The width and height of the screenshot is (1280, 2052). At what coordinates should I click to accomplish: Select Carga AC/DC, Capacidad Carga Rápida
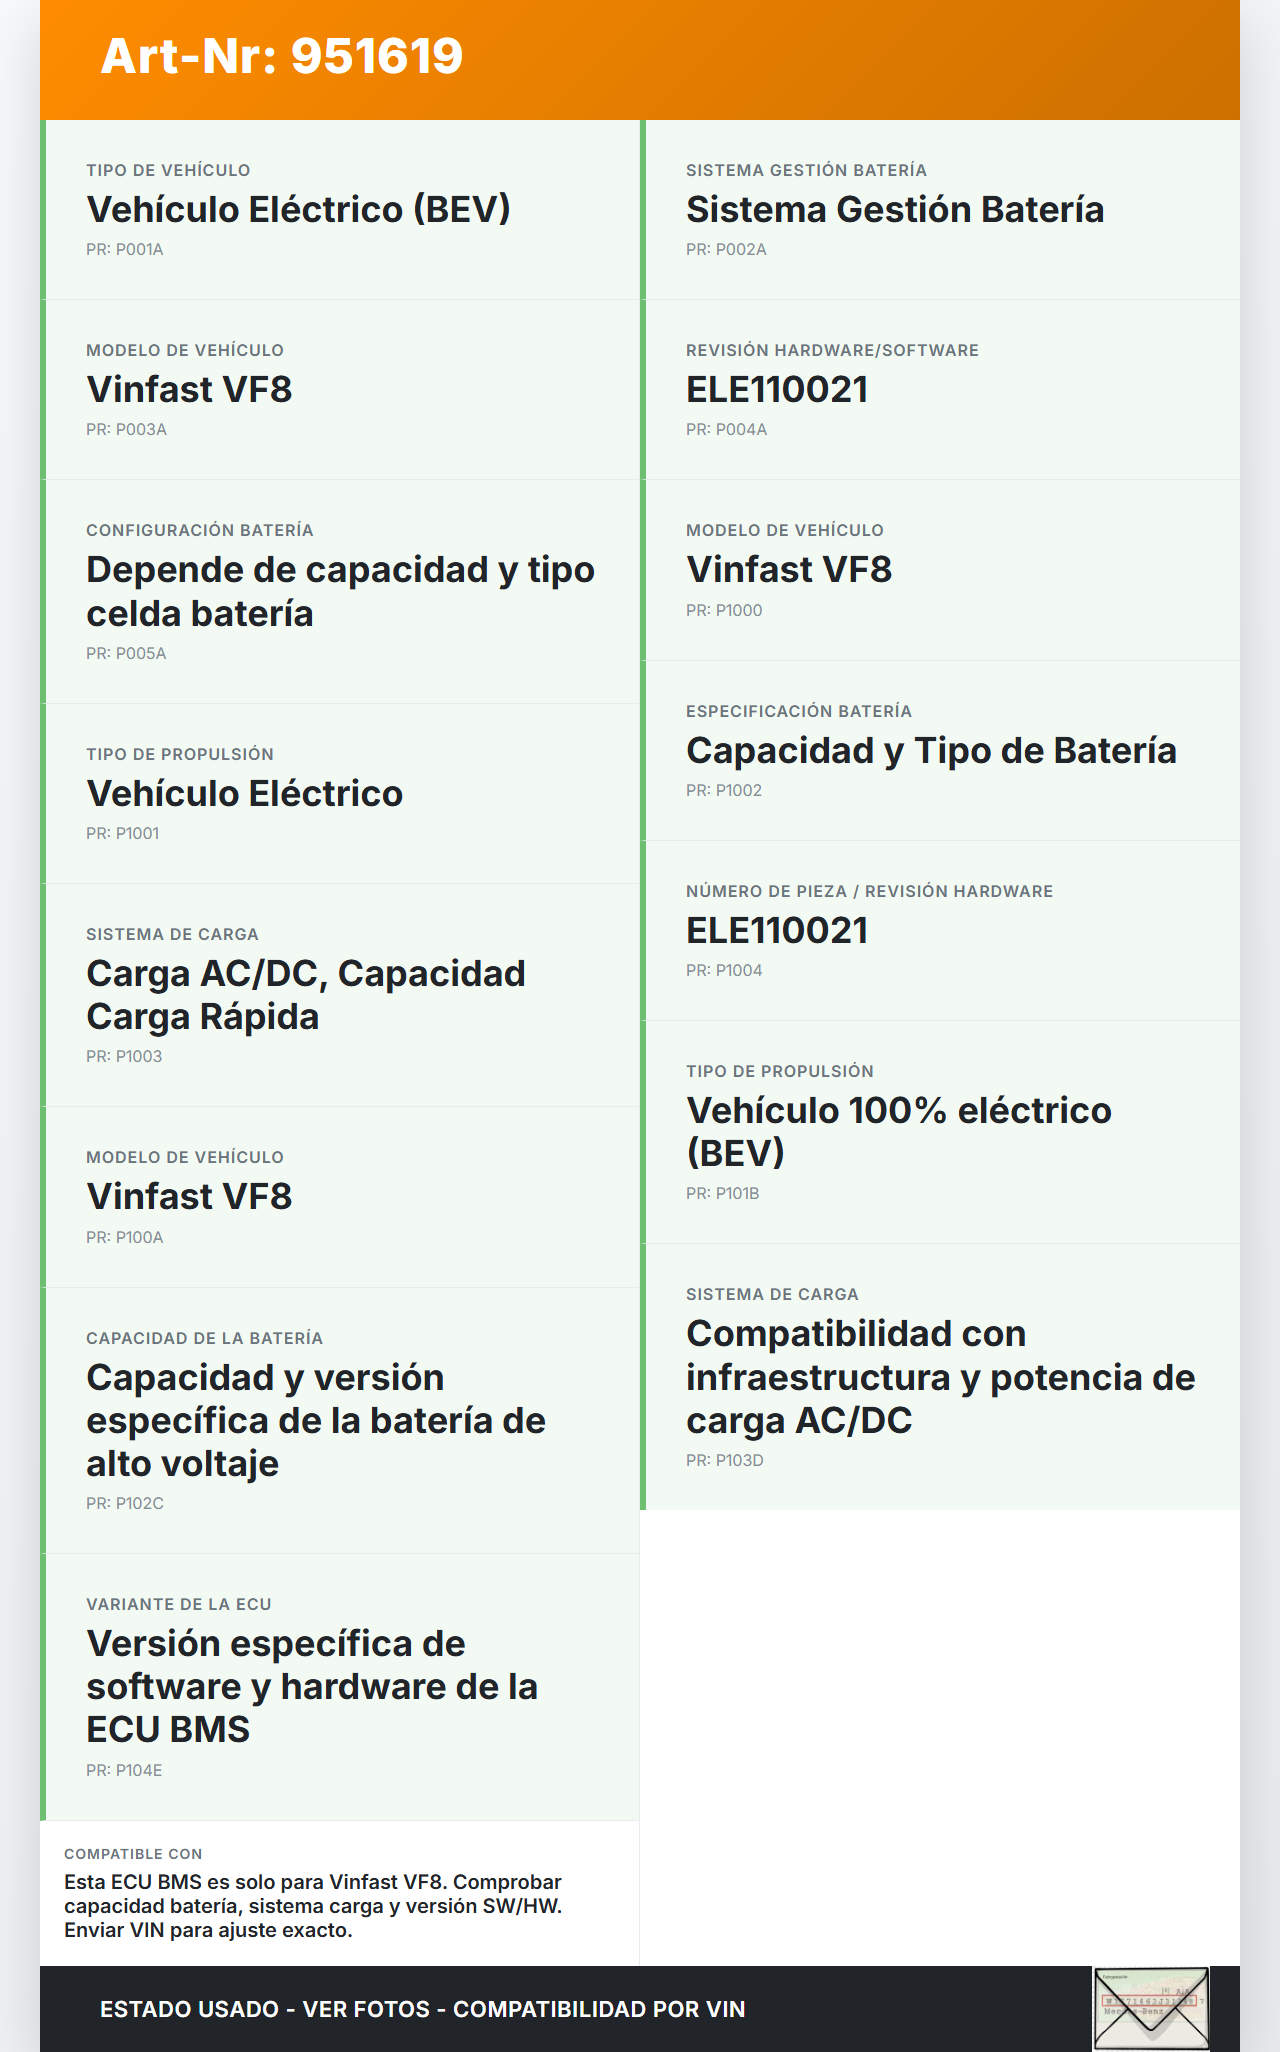click(x=306, y=995)
